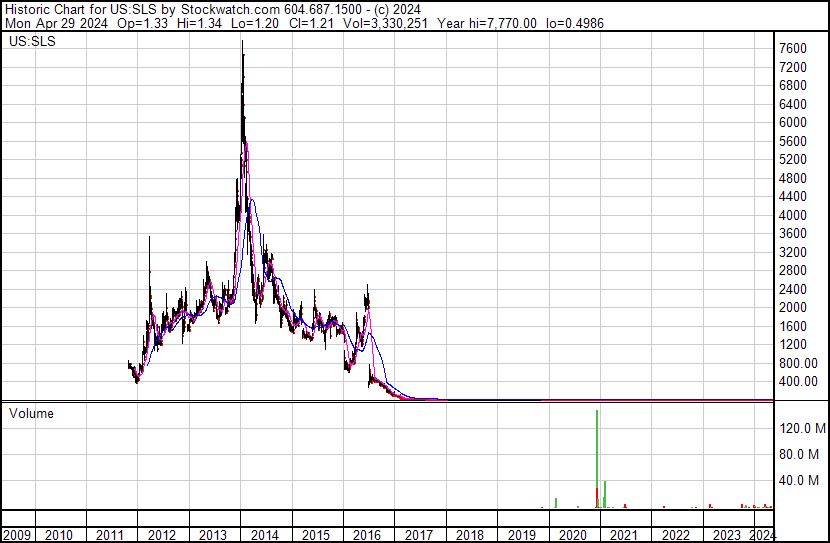Click the 4000 price axis label

pos(793,215)
